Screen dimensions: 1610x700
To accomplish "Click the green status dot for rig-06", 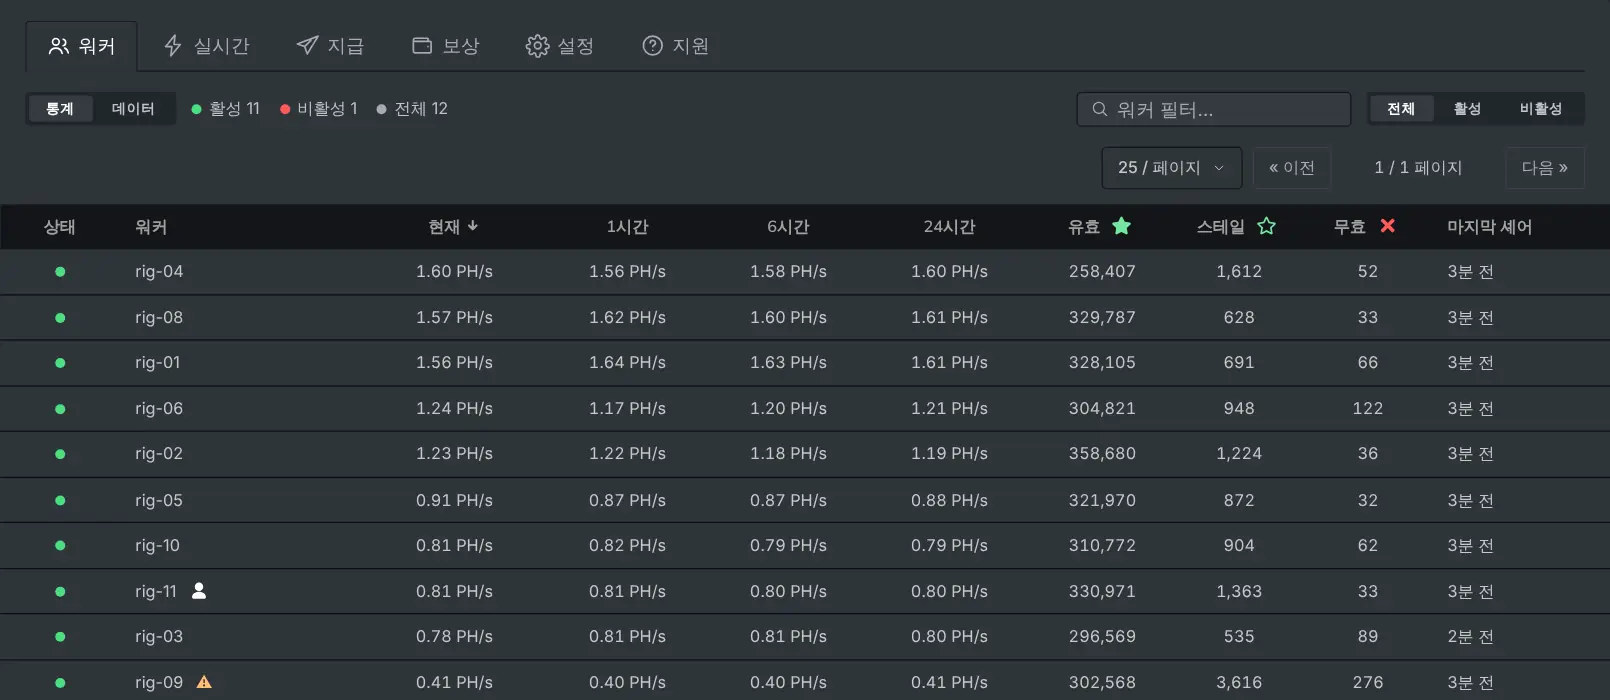I will pyautogui.click(x=60, y=408).
